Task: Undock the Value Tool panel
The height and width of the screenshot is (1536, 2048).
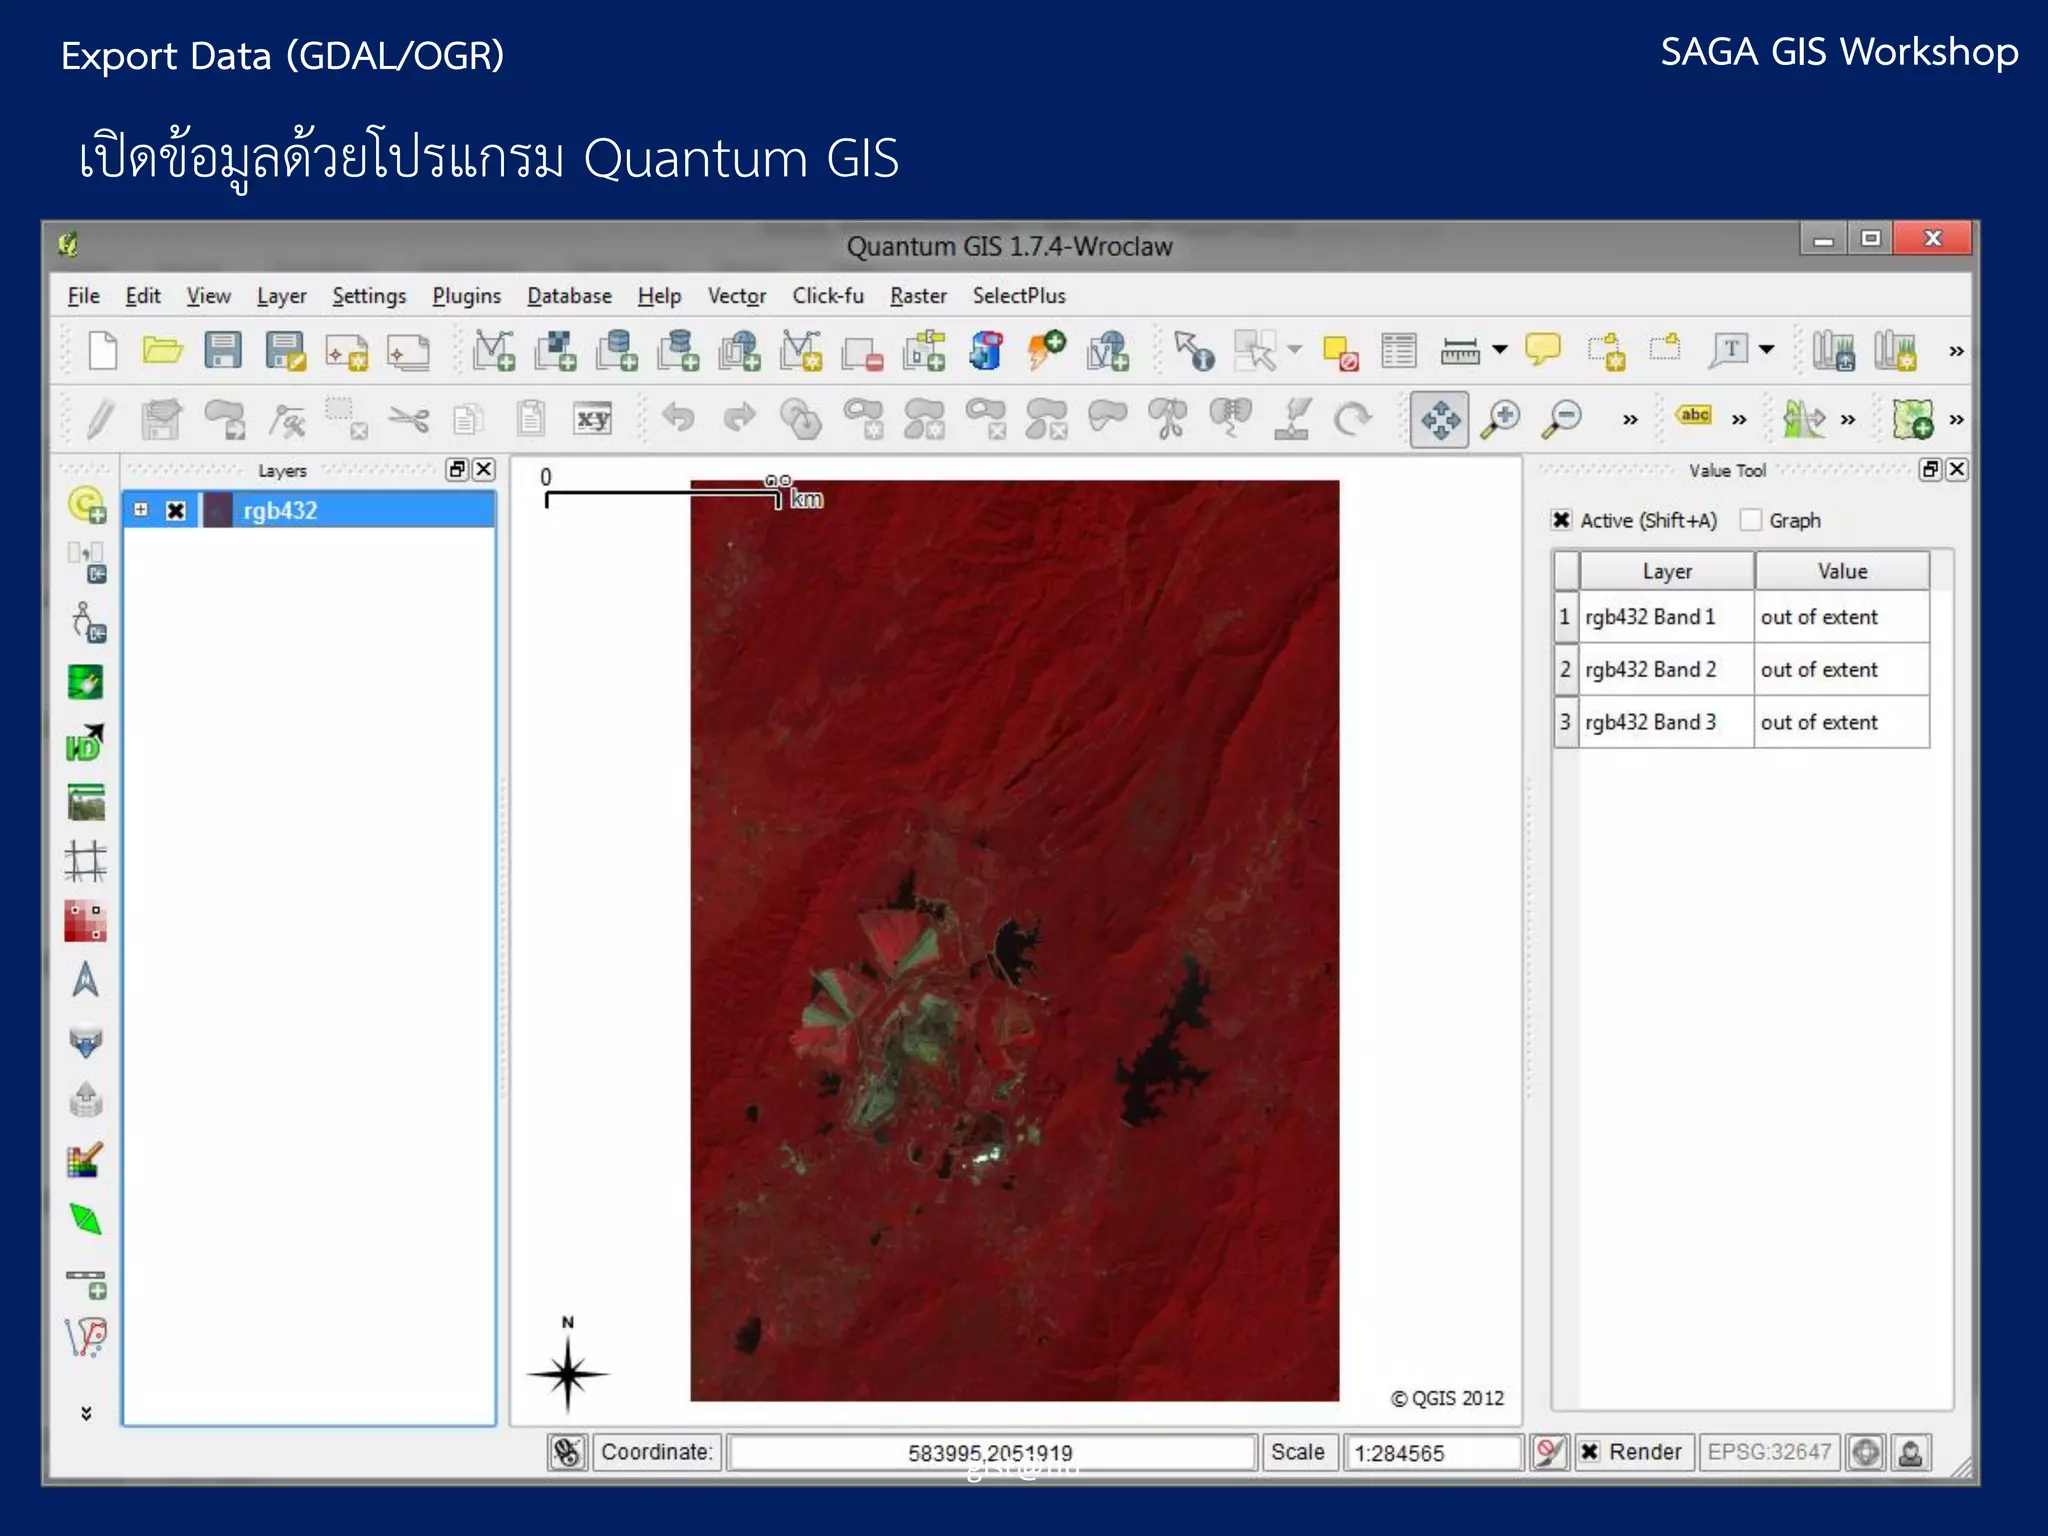Action: [x=1930, y=469]
